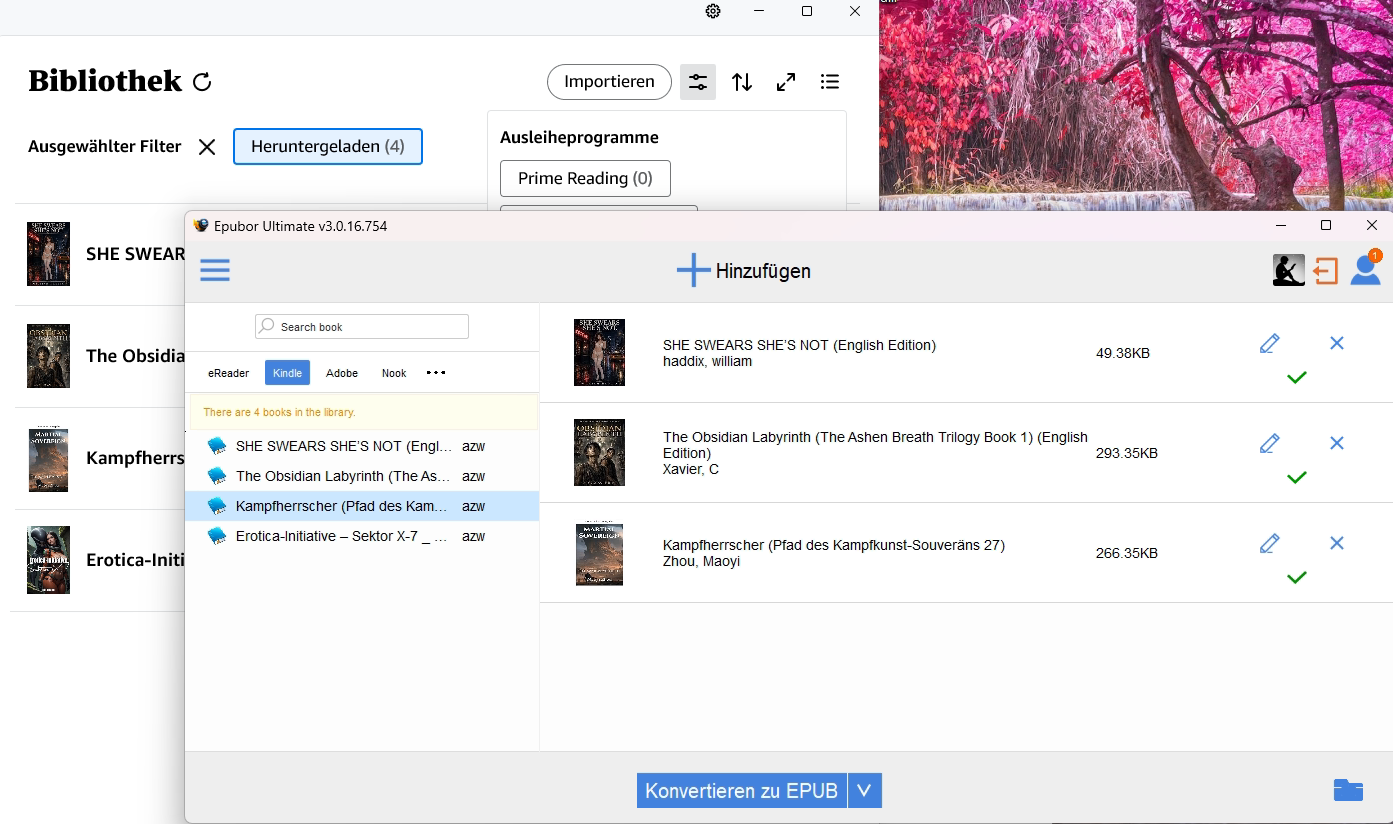
Task: Clear the selected filter with the X
Action: 207,147
